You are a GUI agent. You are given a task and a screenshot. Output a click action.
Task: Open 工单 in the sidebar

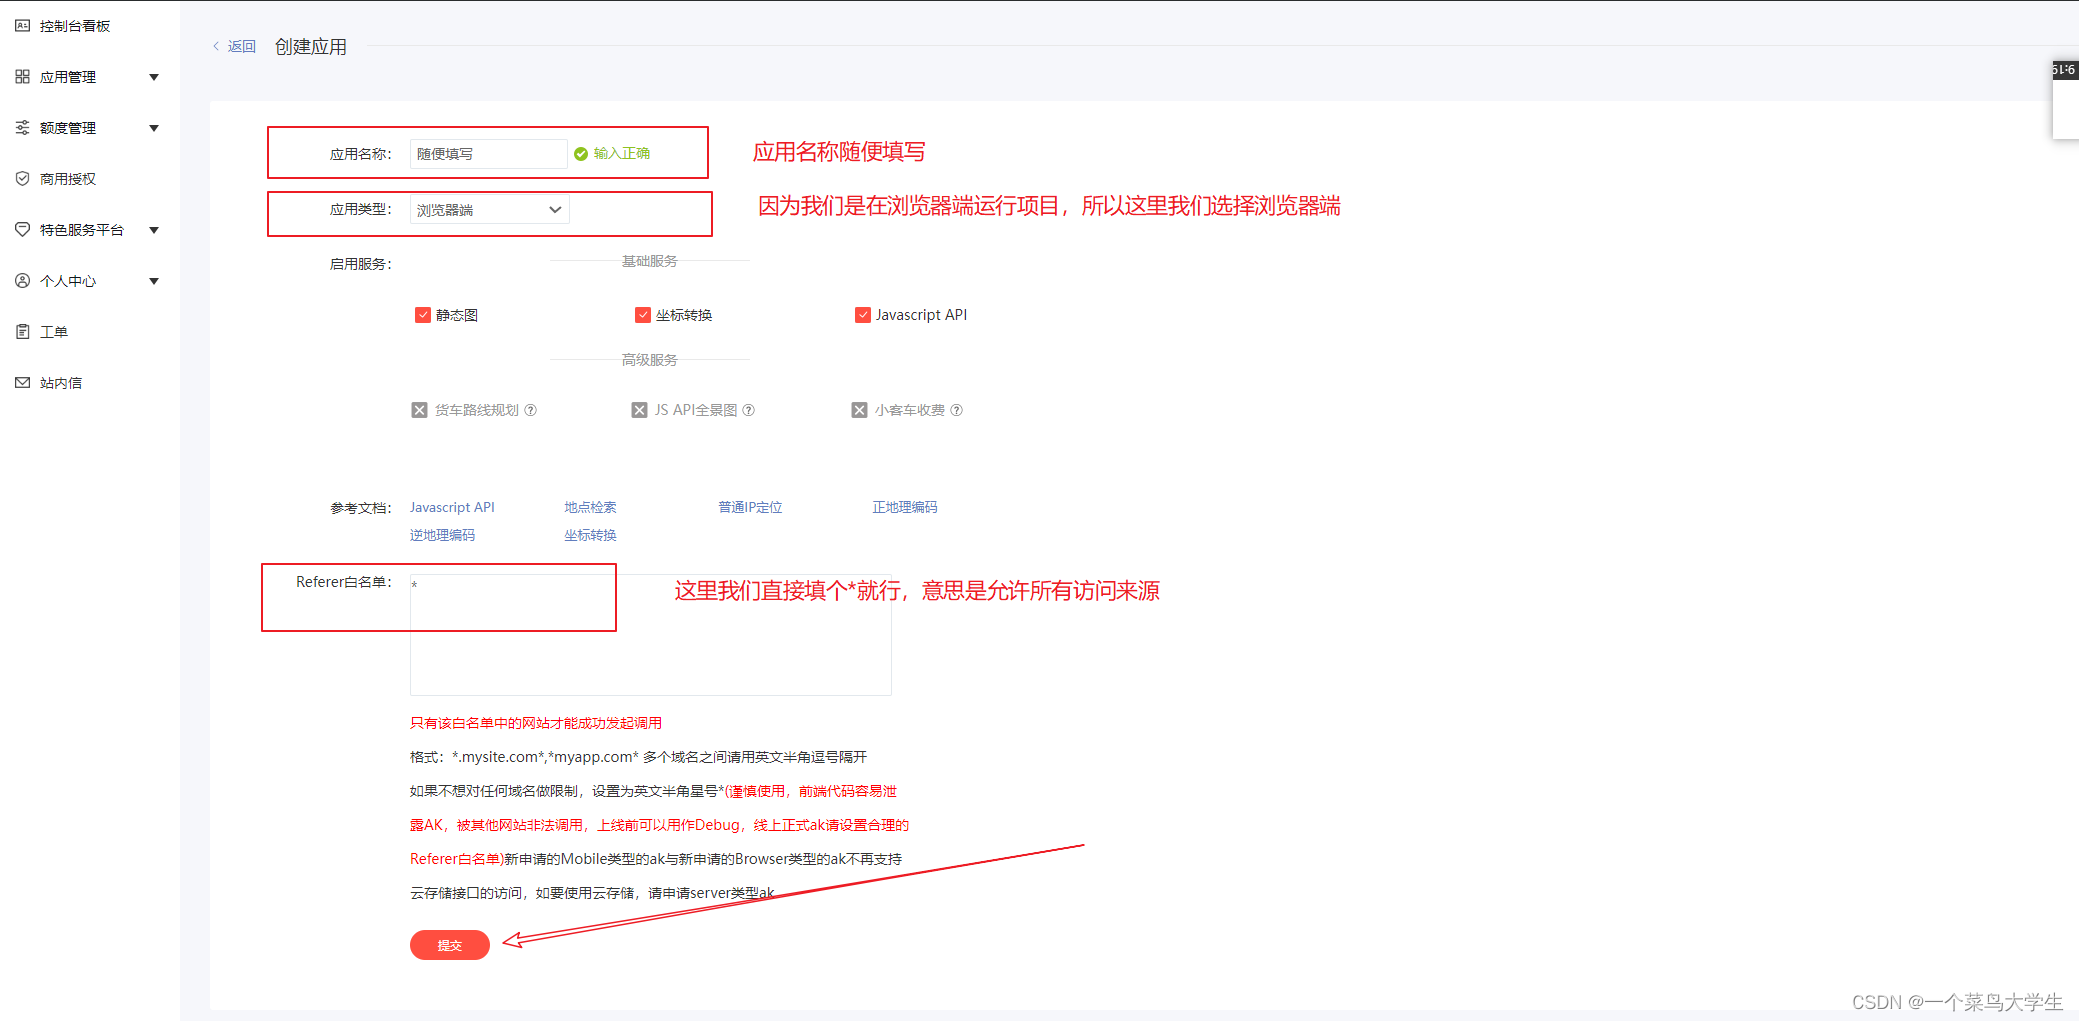point(54,332)
